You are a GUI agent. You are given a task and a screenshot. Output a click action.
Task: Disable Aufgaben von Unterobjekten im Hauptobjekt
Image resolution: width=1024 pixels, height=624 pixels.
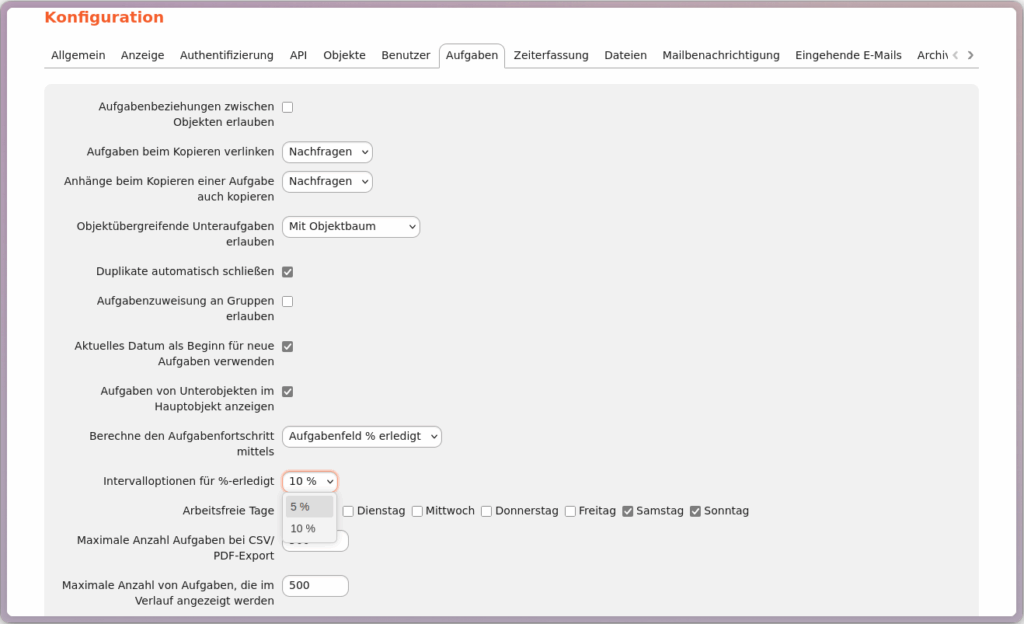click(x=287, y=392)
